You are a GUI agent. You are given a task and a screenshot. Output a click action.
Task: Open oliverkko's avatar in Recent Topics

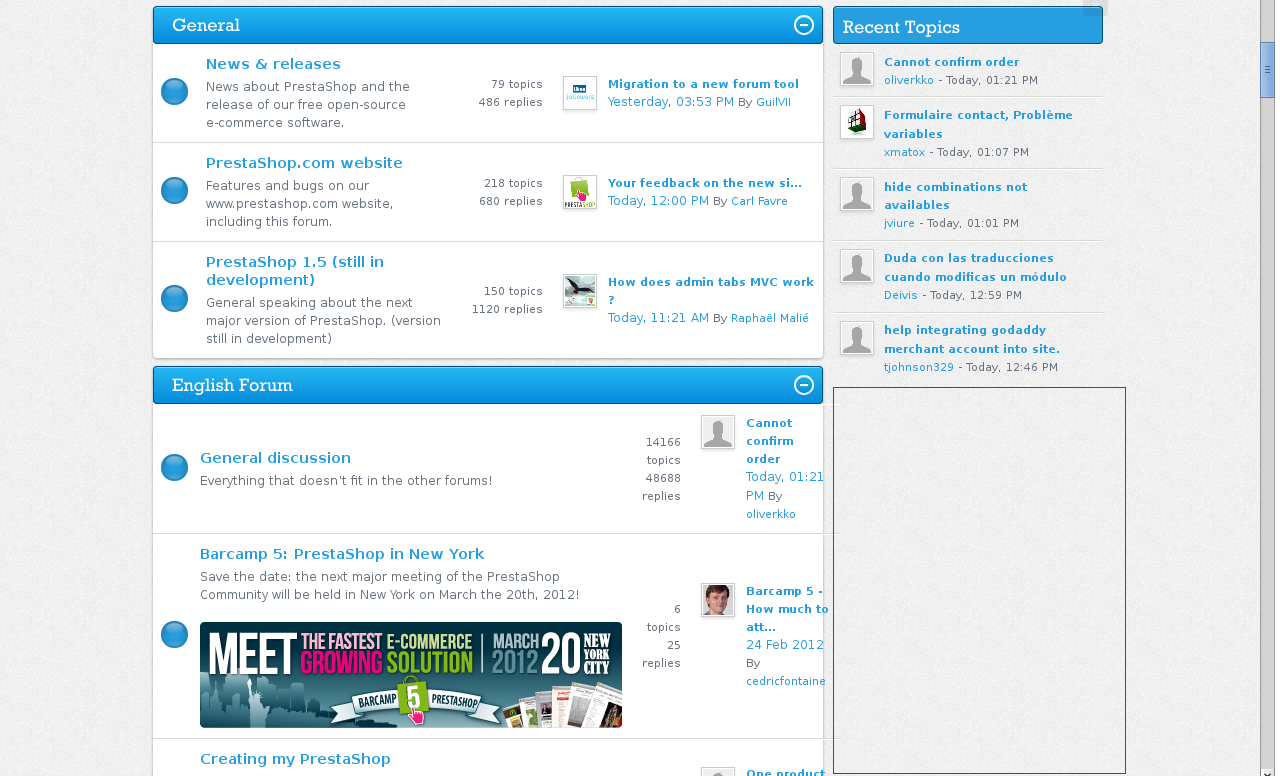tap(857, 69)
